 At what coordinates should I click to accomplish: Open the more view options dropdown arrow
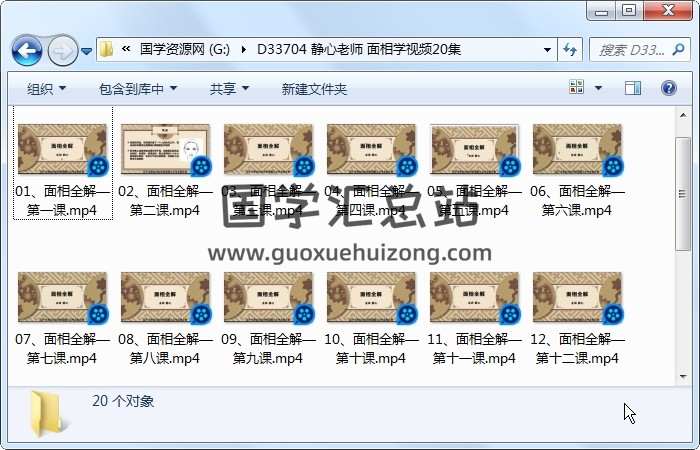pos(598,89)
